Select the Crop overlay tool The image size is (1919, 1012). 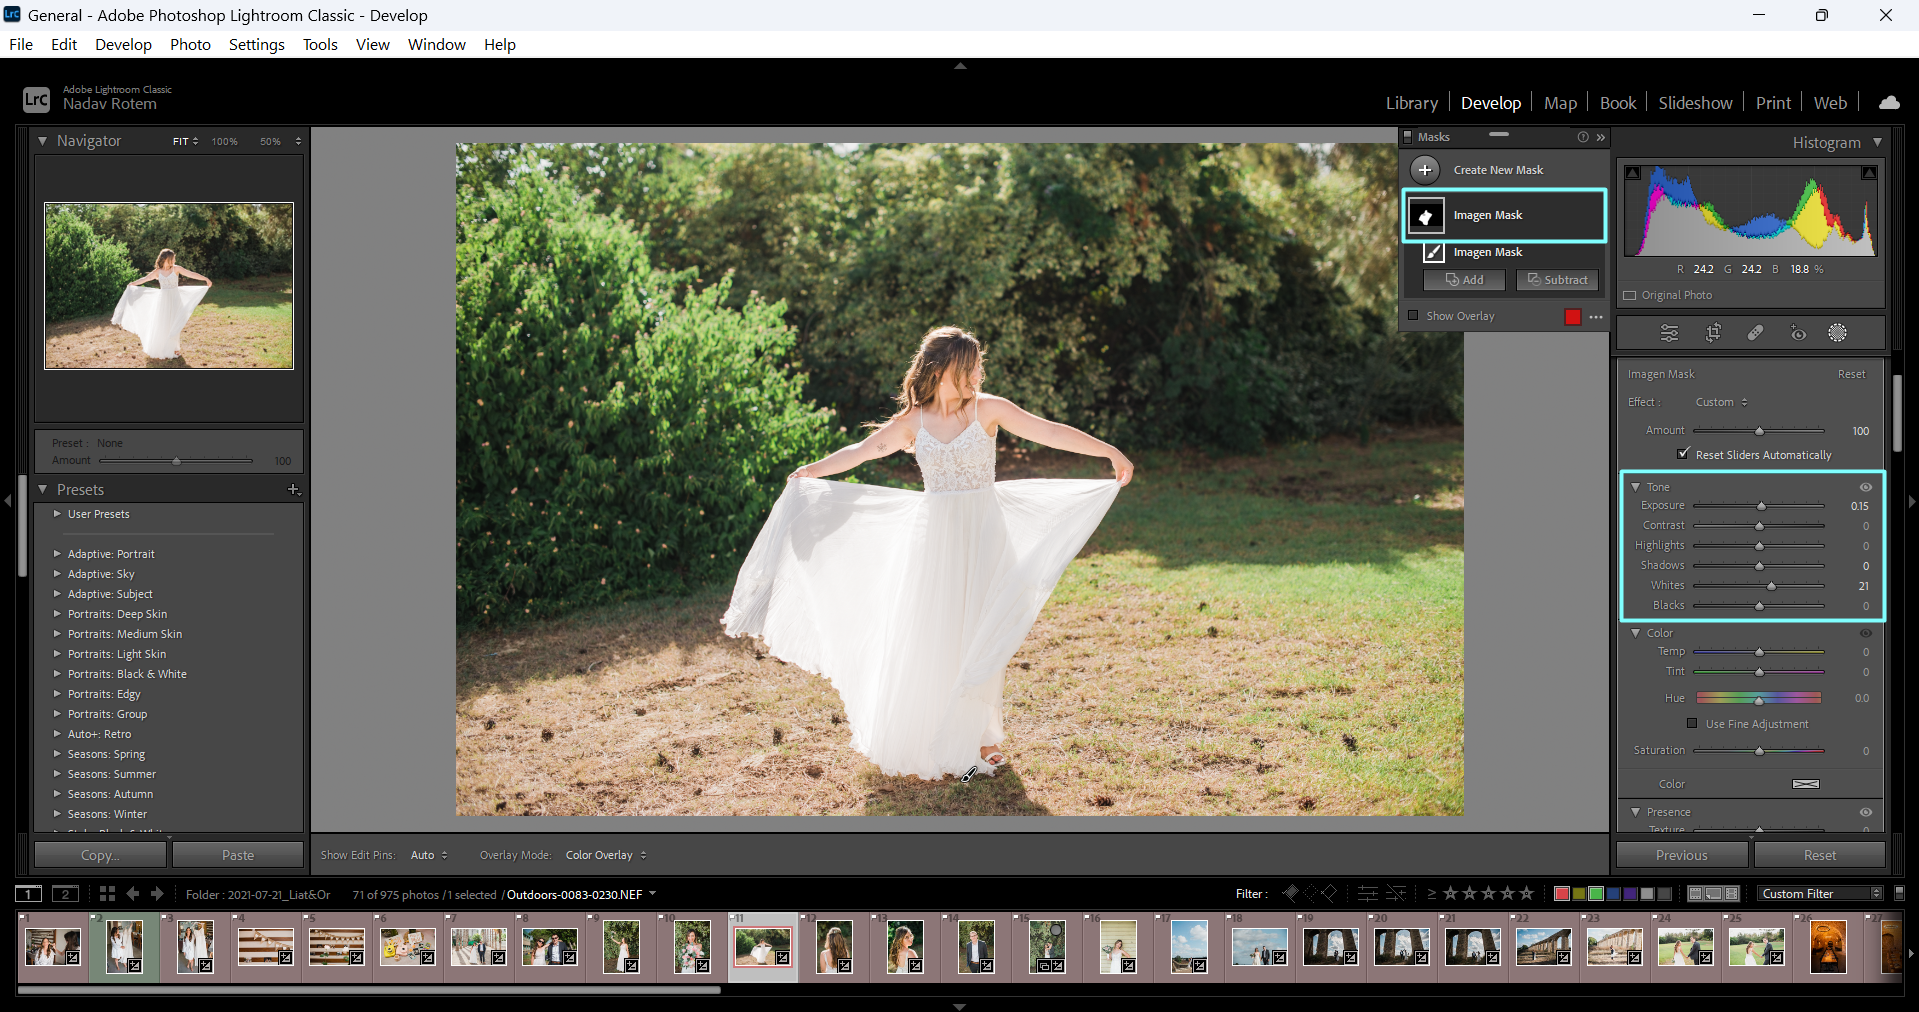[1713, 333]
